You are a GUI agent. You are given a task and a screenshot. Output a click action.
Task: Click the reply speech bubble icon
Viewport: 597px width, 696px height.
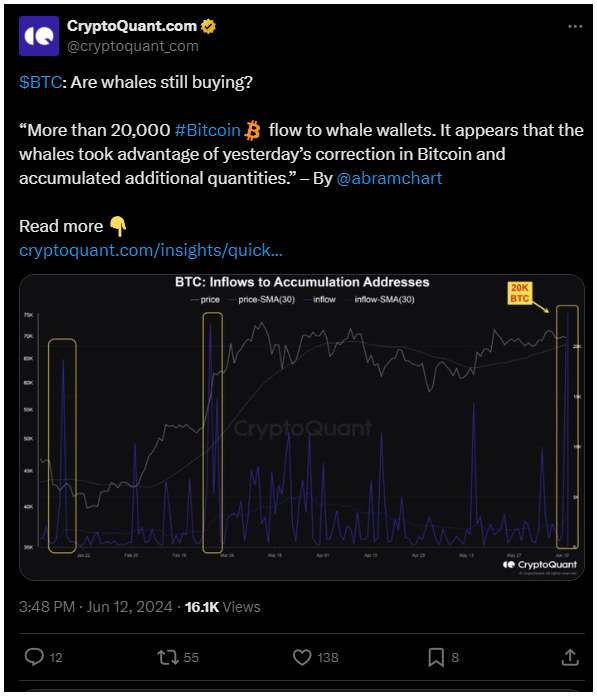pyautogui.click(x=34, y=657)
